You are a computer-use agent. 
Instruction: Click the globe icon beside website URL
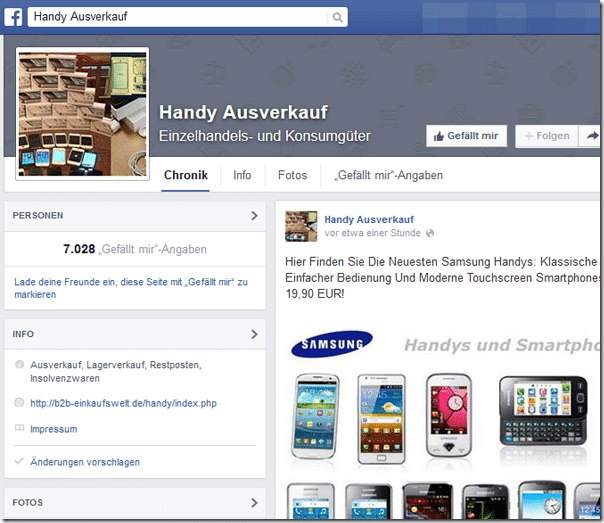[19, 403]
